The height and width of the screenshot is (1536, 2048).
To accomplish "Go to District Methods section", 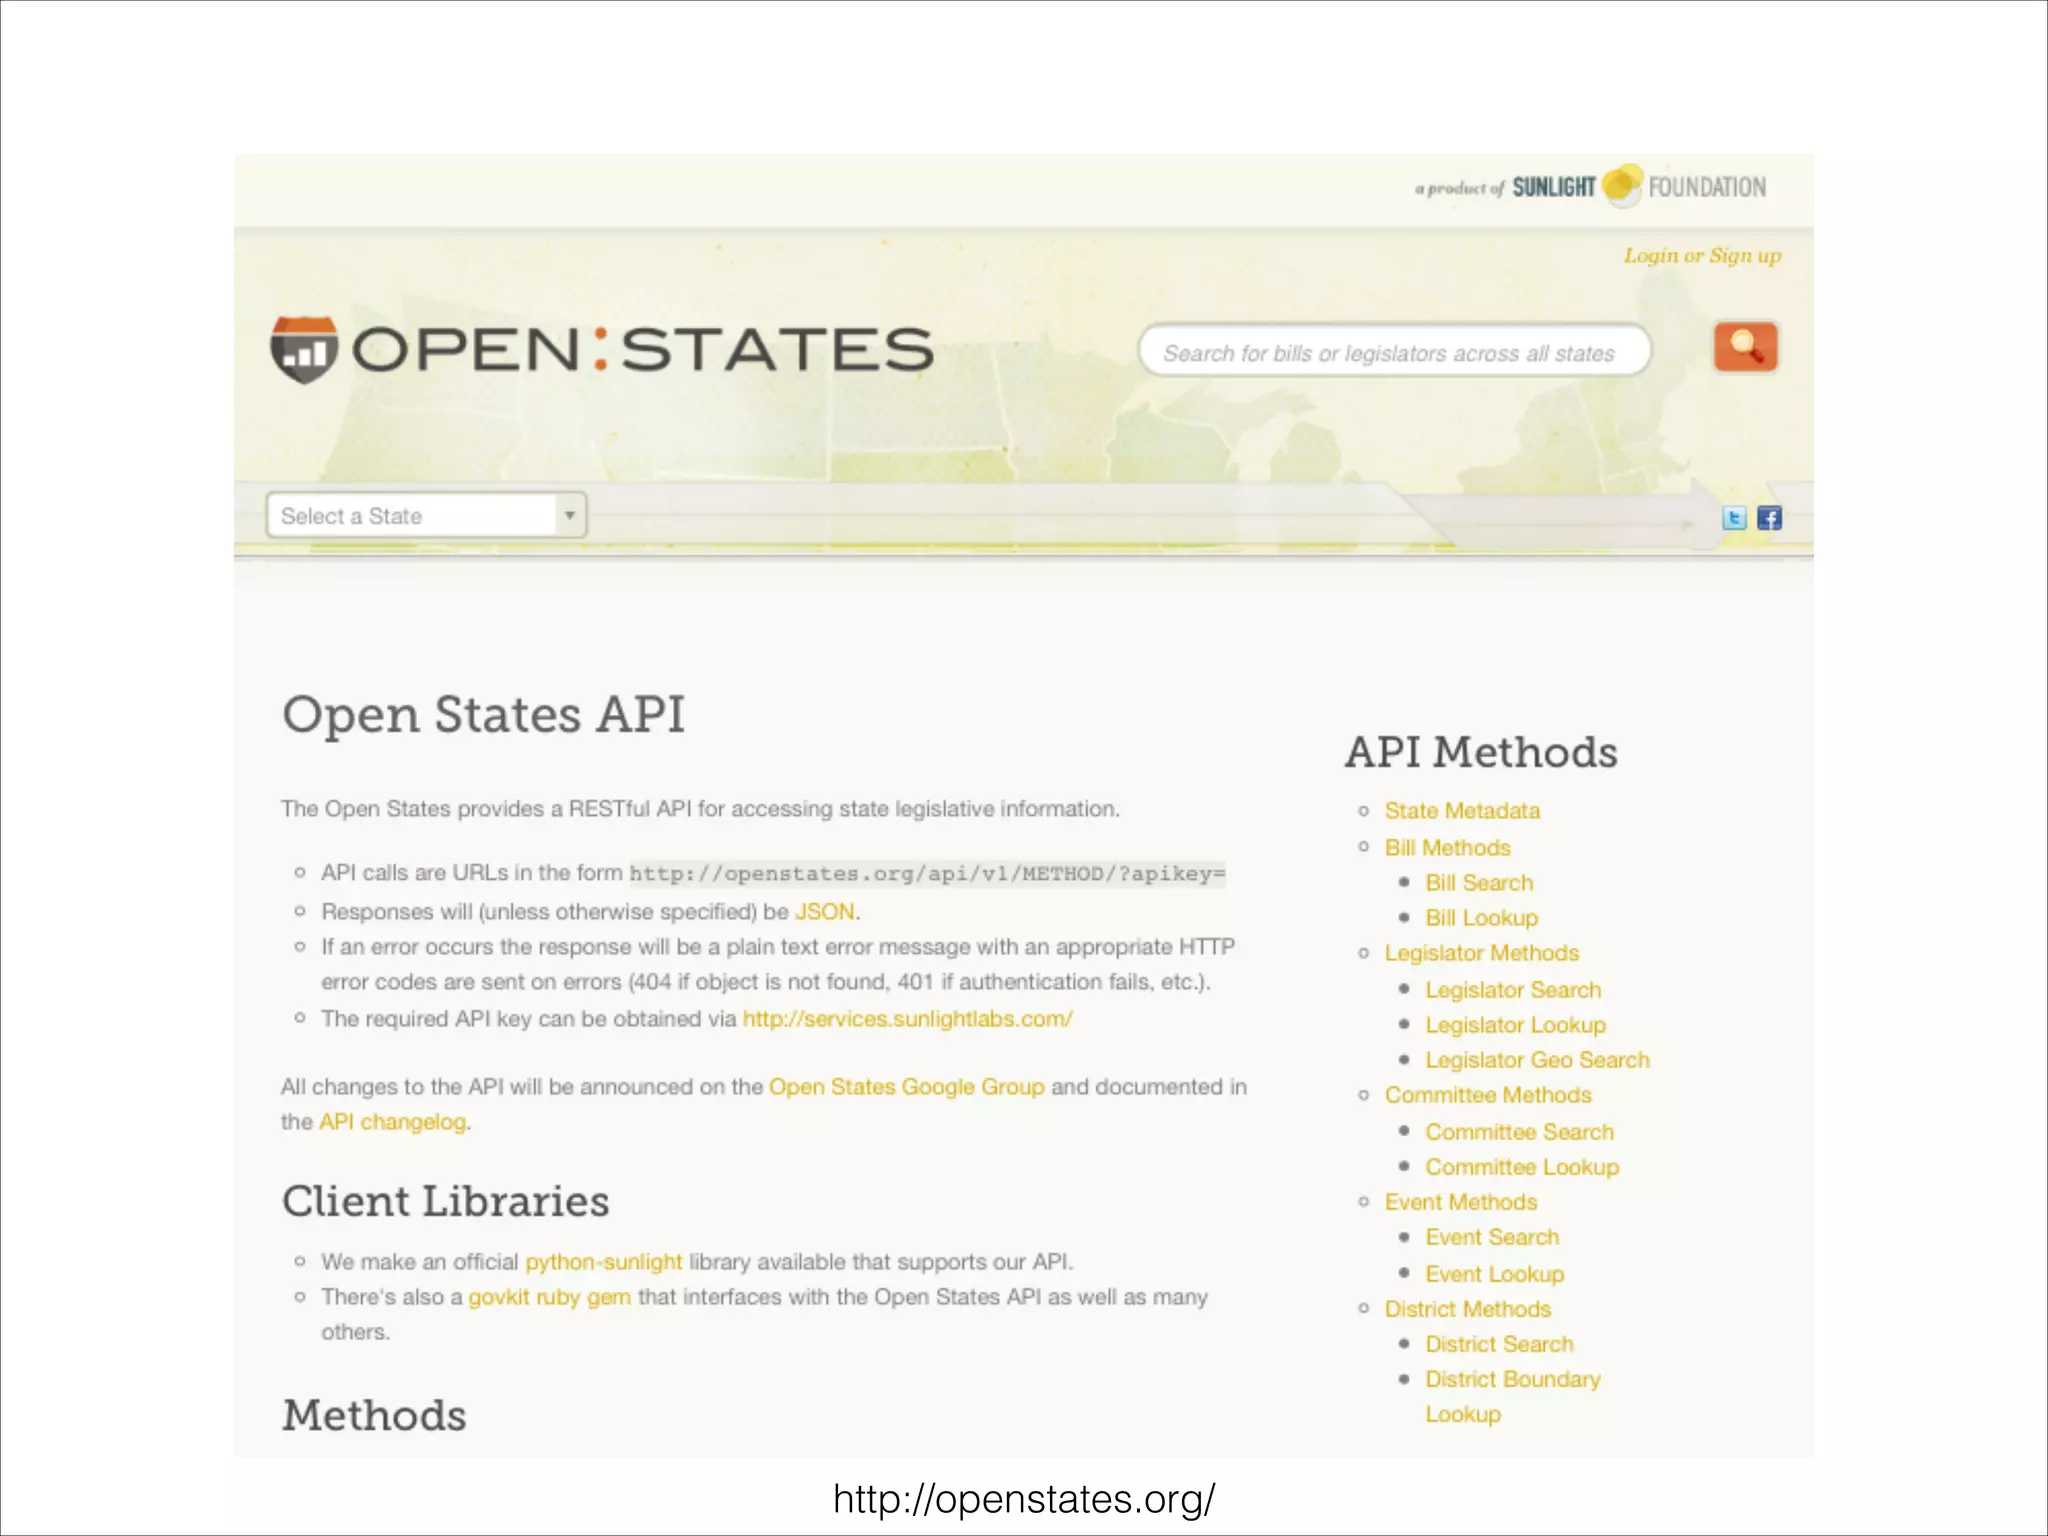I will (1467, 1309).
